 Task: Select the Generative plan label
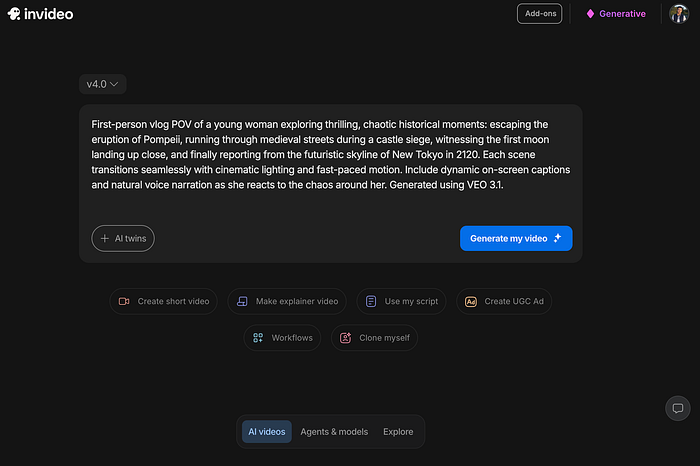(622, 14)
